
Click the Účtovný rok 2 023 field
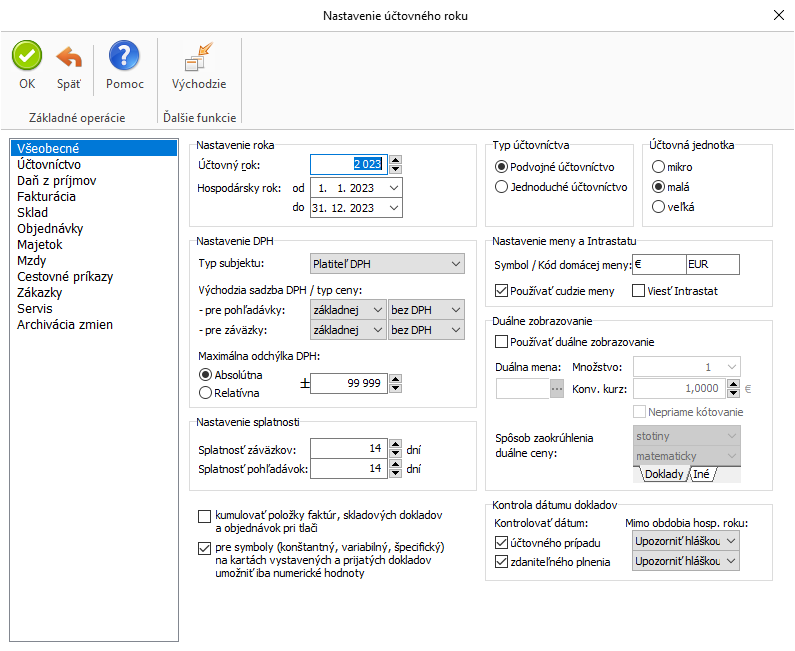click(349, 164)
